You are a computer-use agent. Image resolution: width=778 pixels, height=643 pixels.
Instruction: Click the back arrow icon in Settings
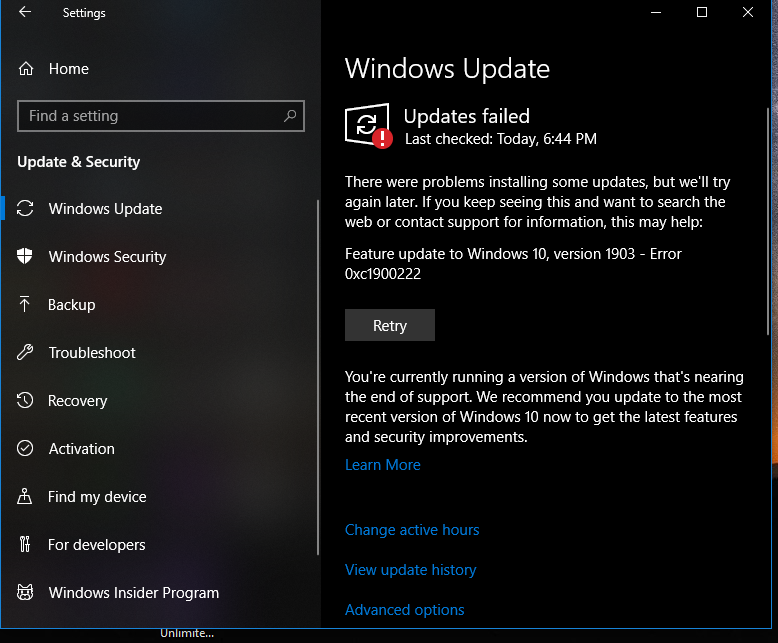click(x=25, y=12)
